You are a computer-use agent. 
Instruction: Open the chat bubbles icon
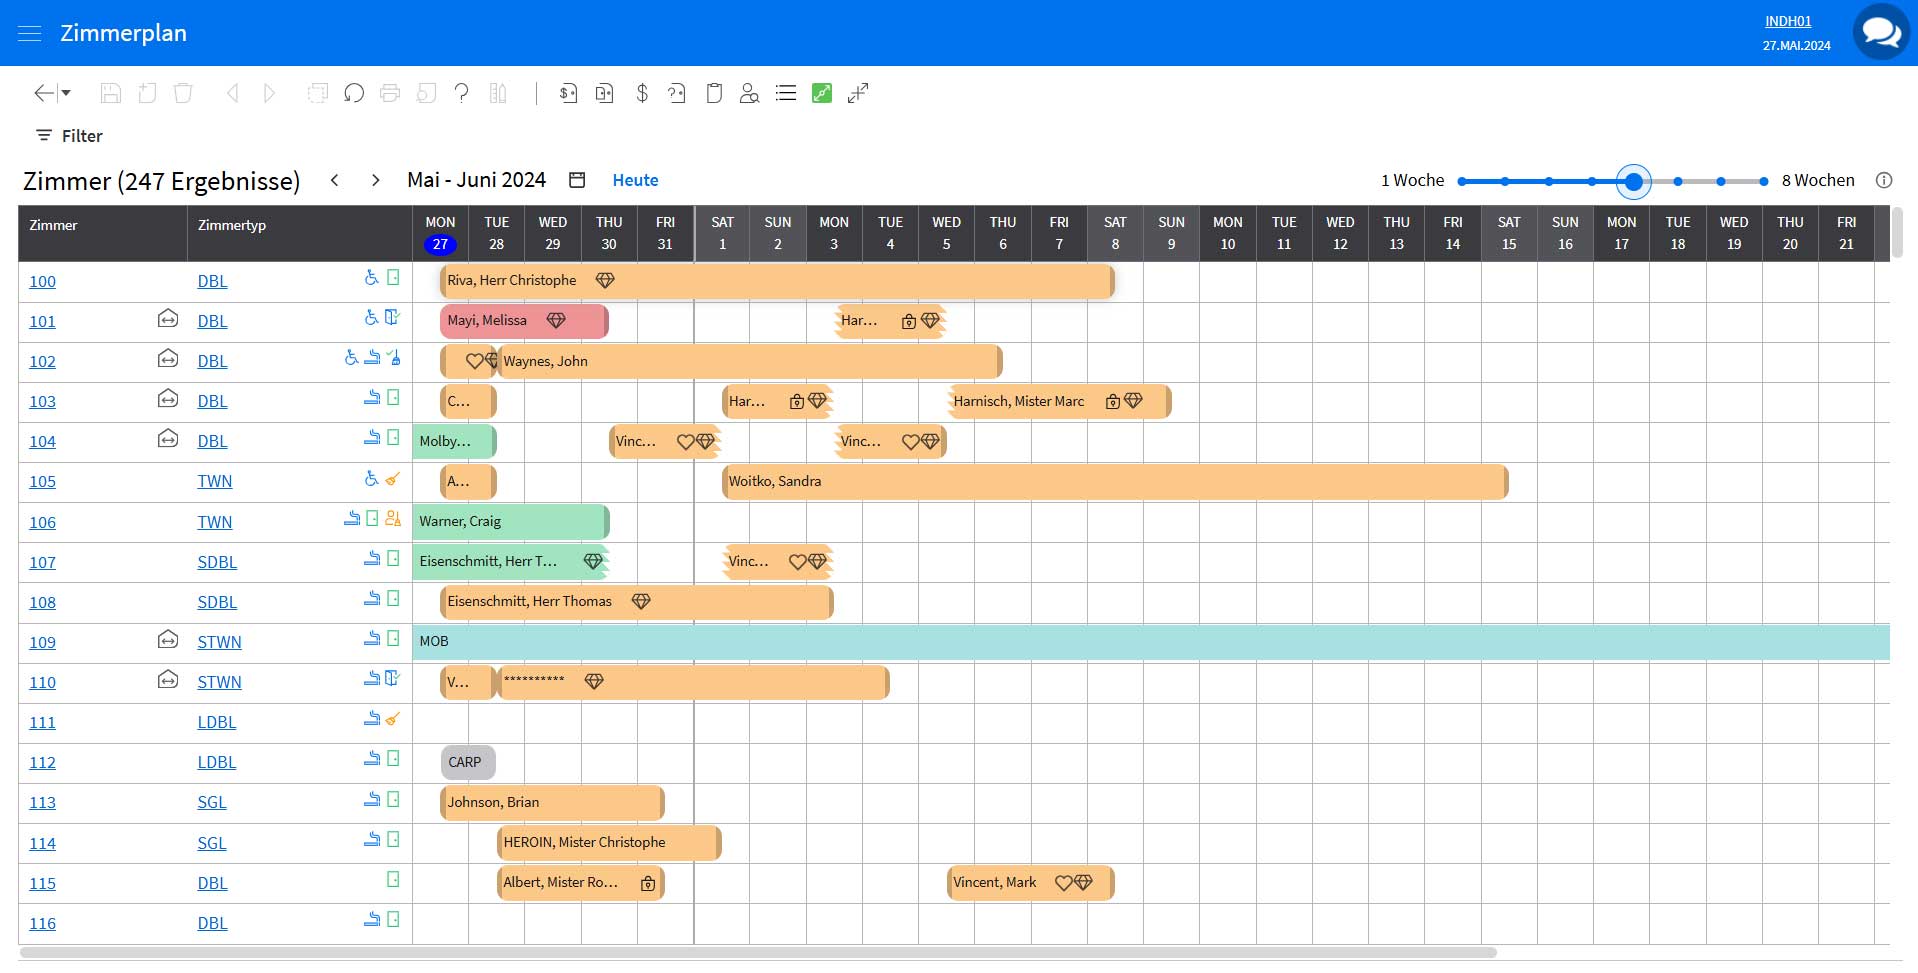(1880, 33)
